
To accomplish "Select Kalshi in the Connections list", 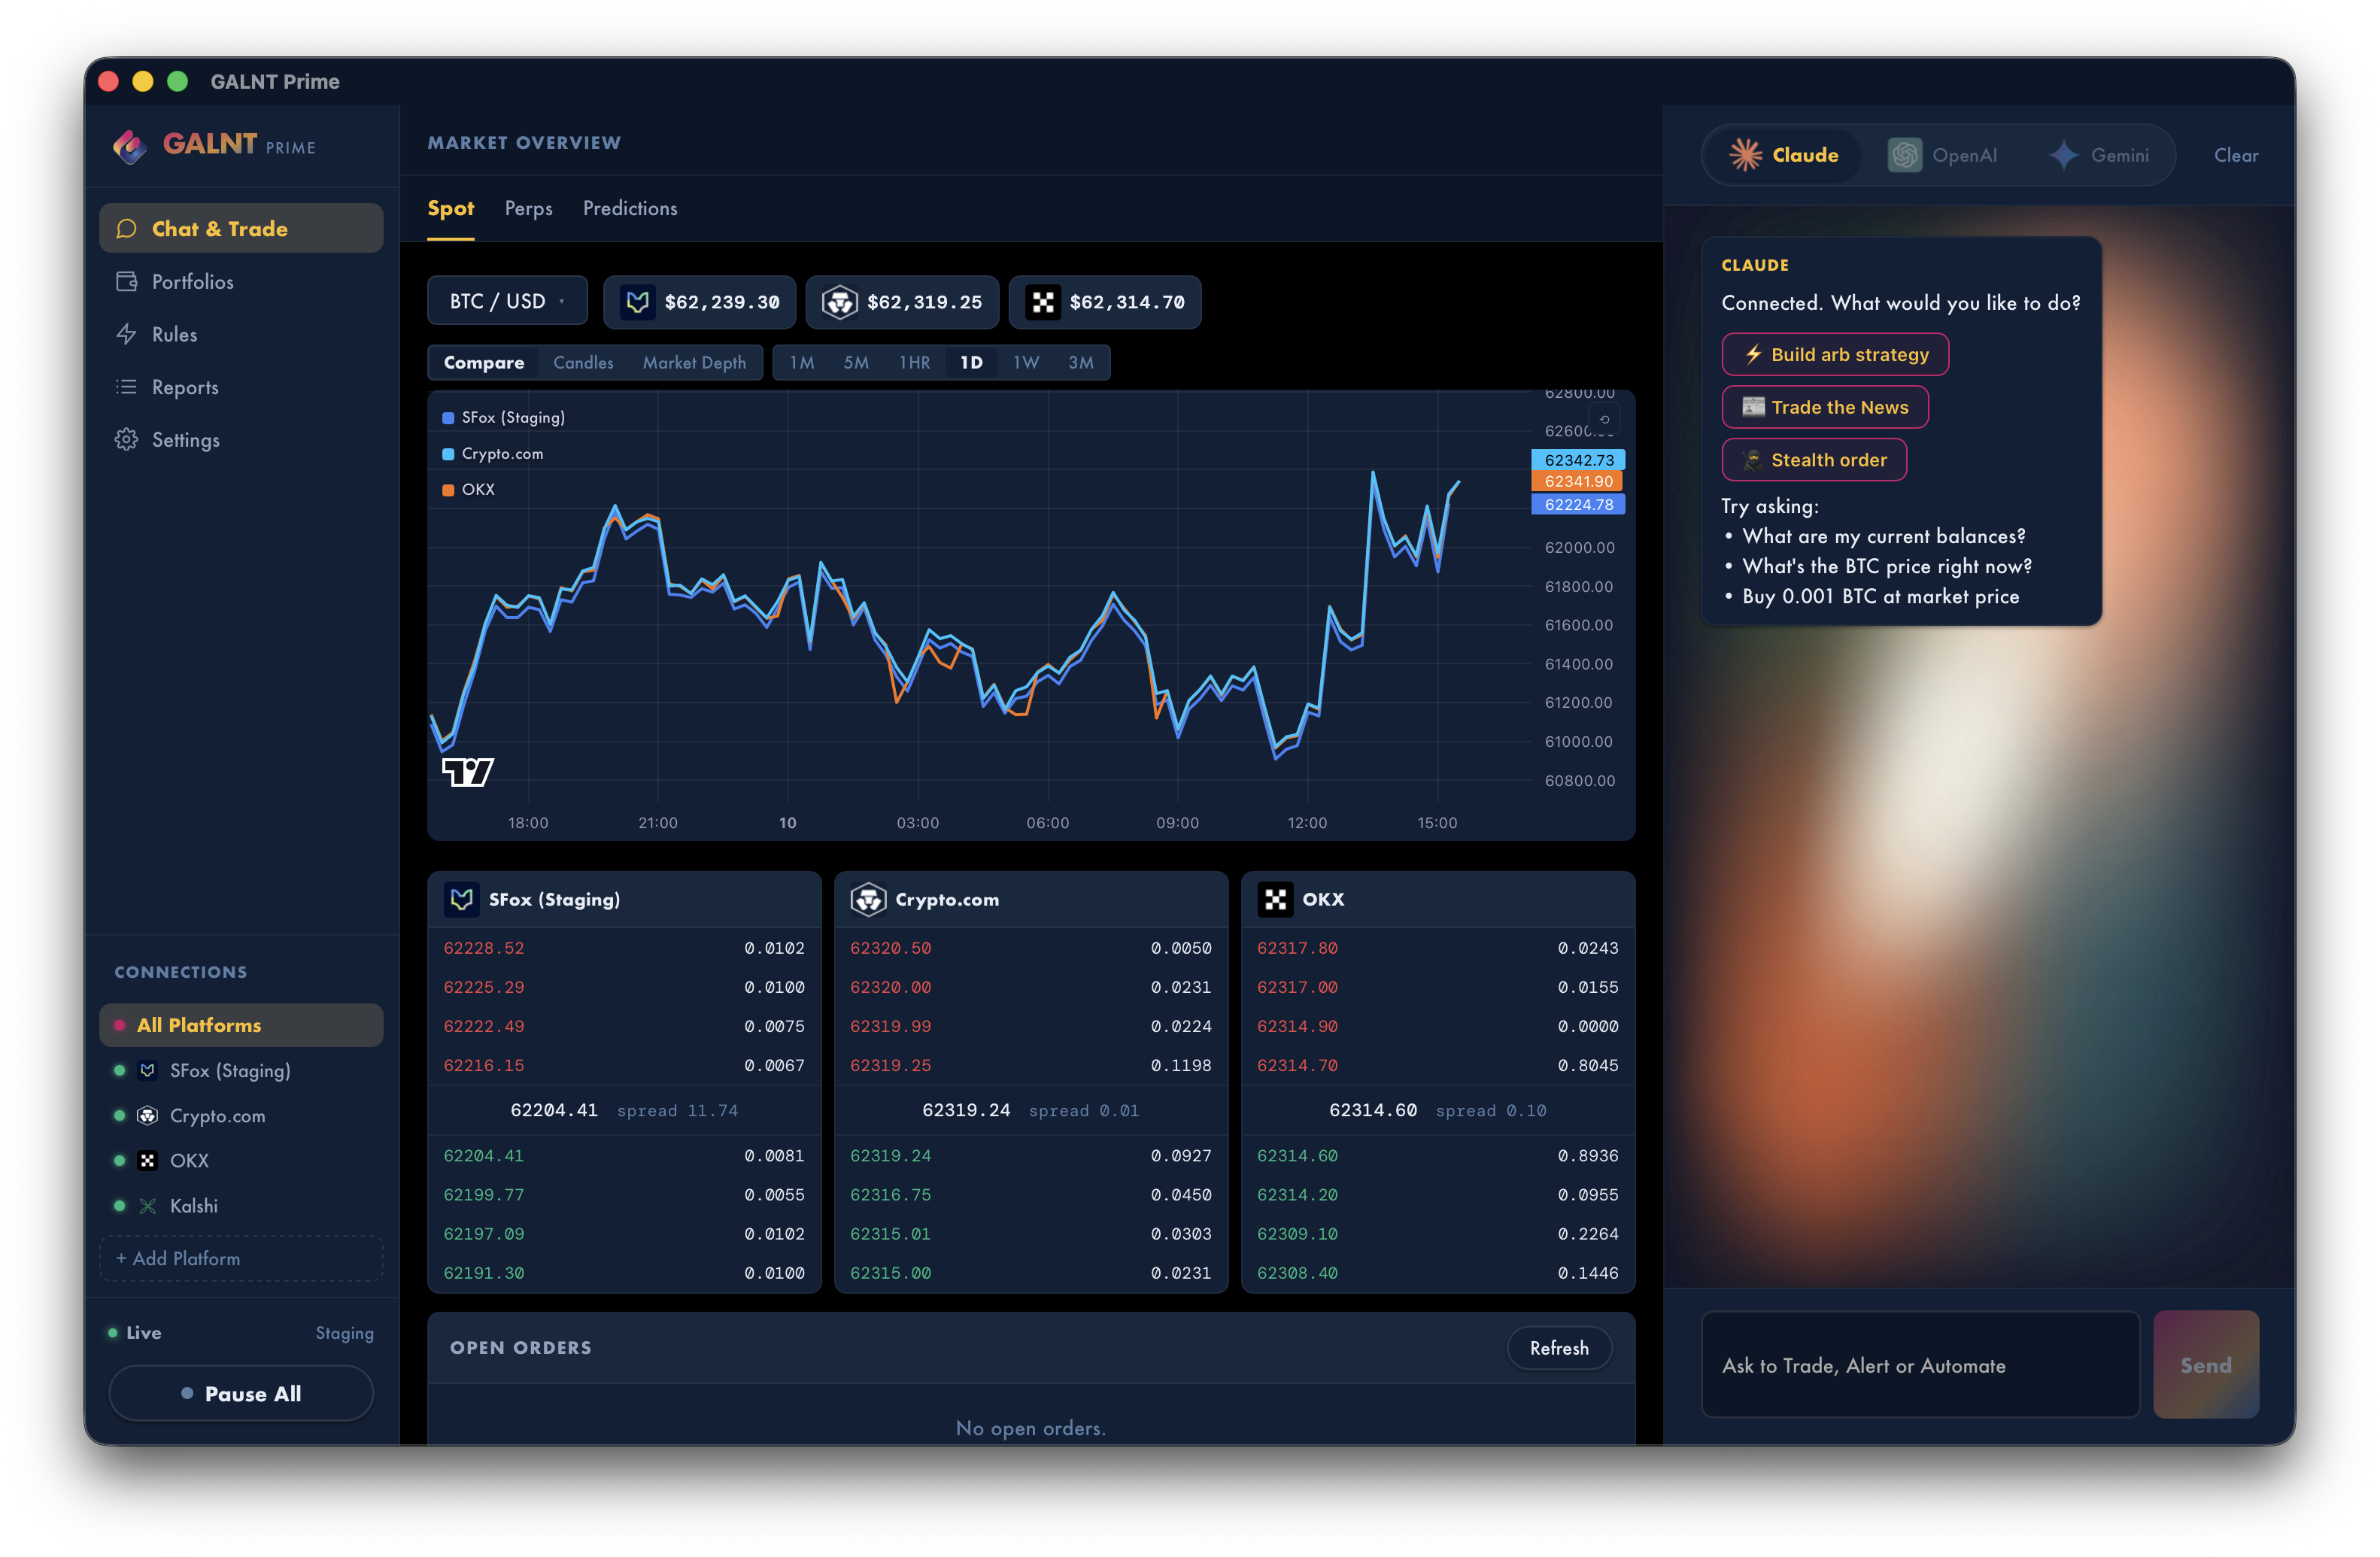I will coord(241,1206).
